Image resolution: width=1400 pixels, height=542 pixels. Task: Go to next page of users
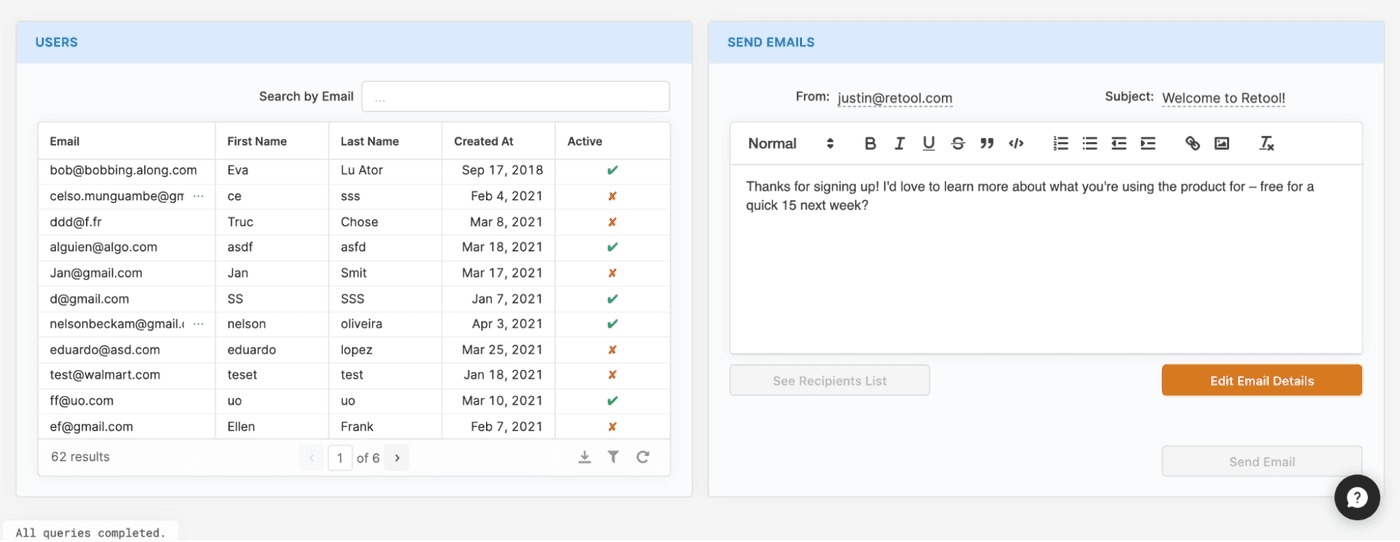397,458
